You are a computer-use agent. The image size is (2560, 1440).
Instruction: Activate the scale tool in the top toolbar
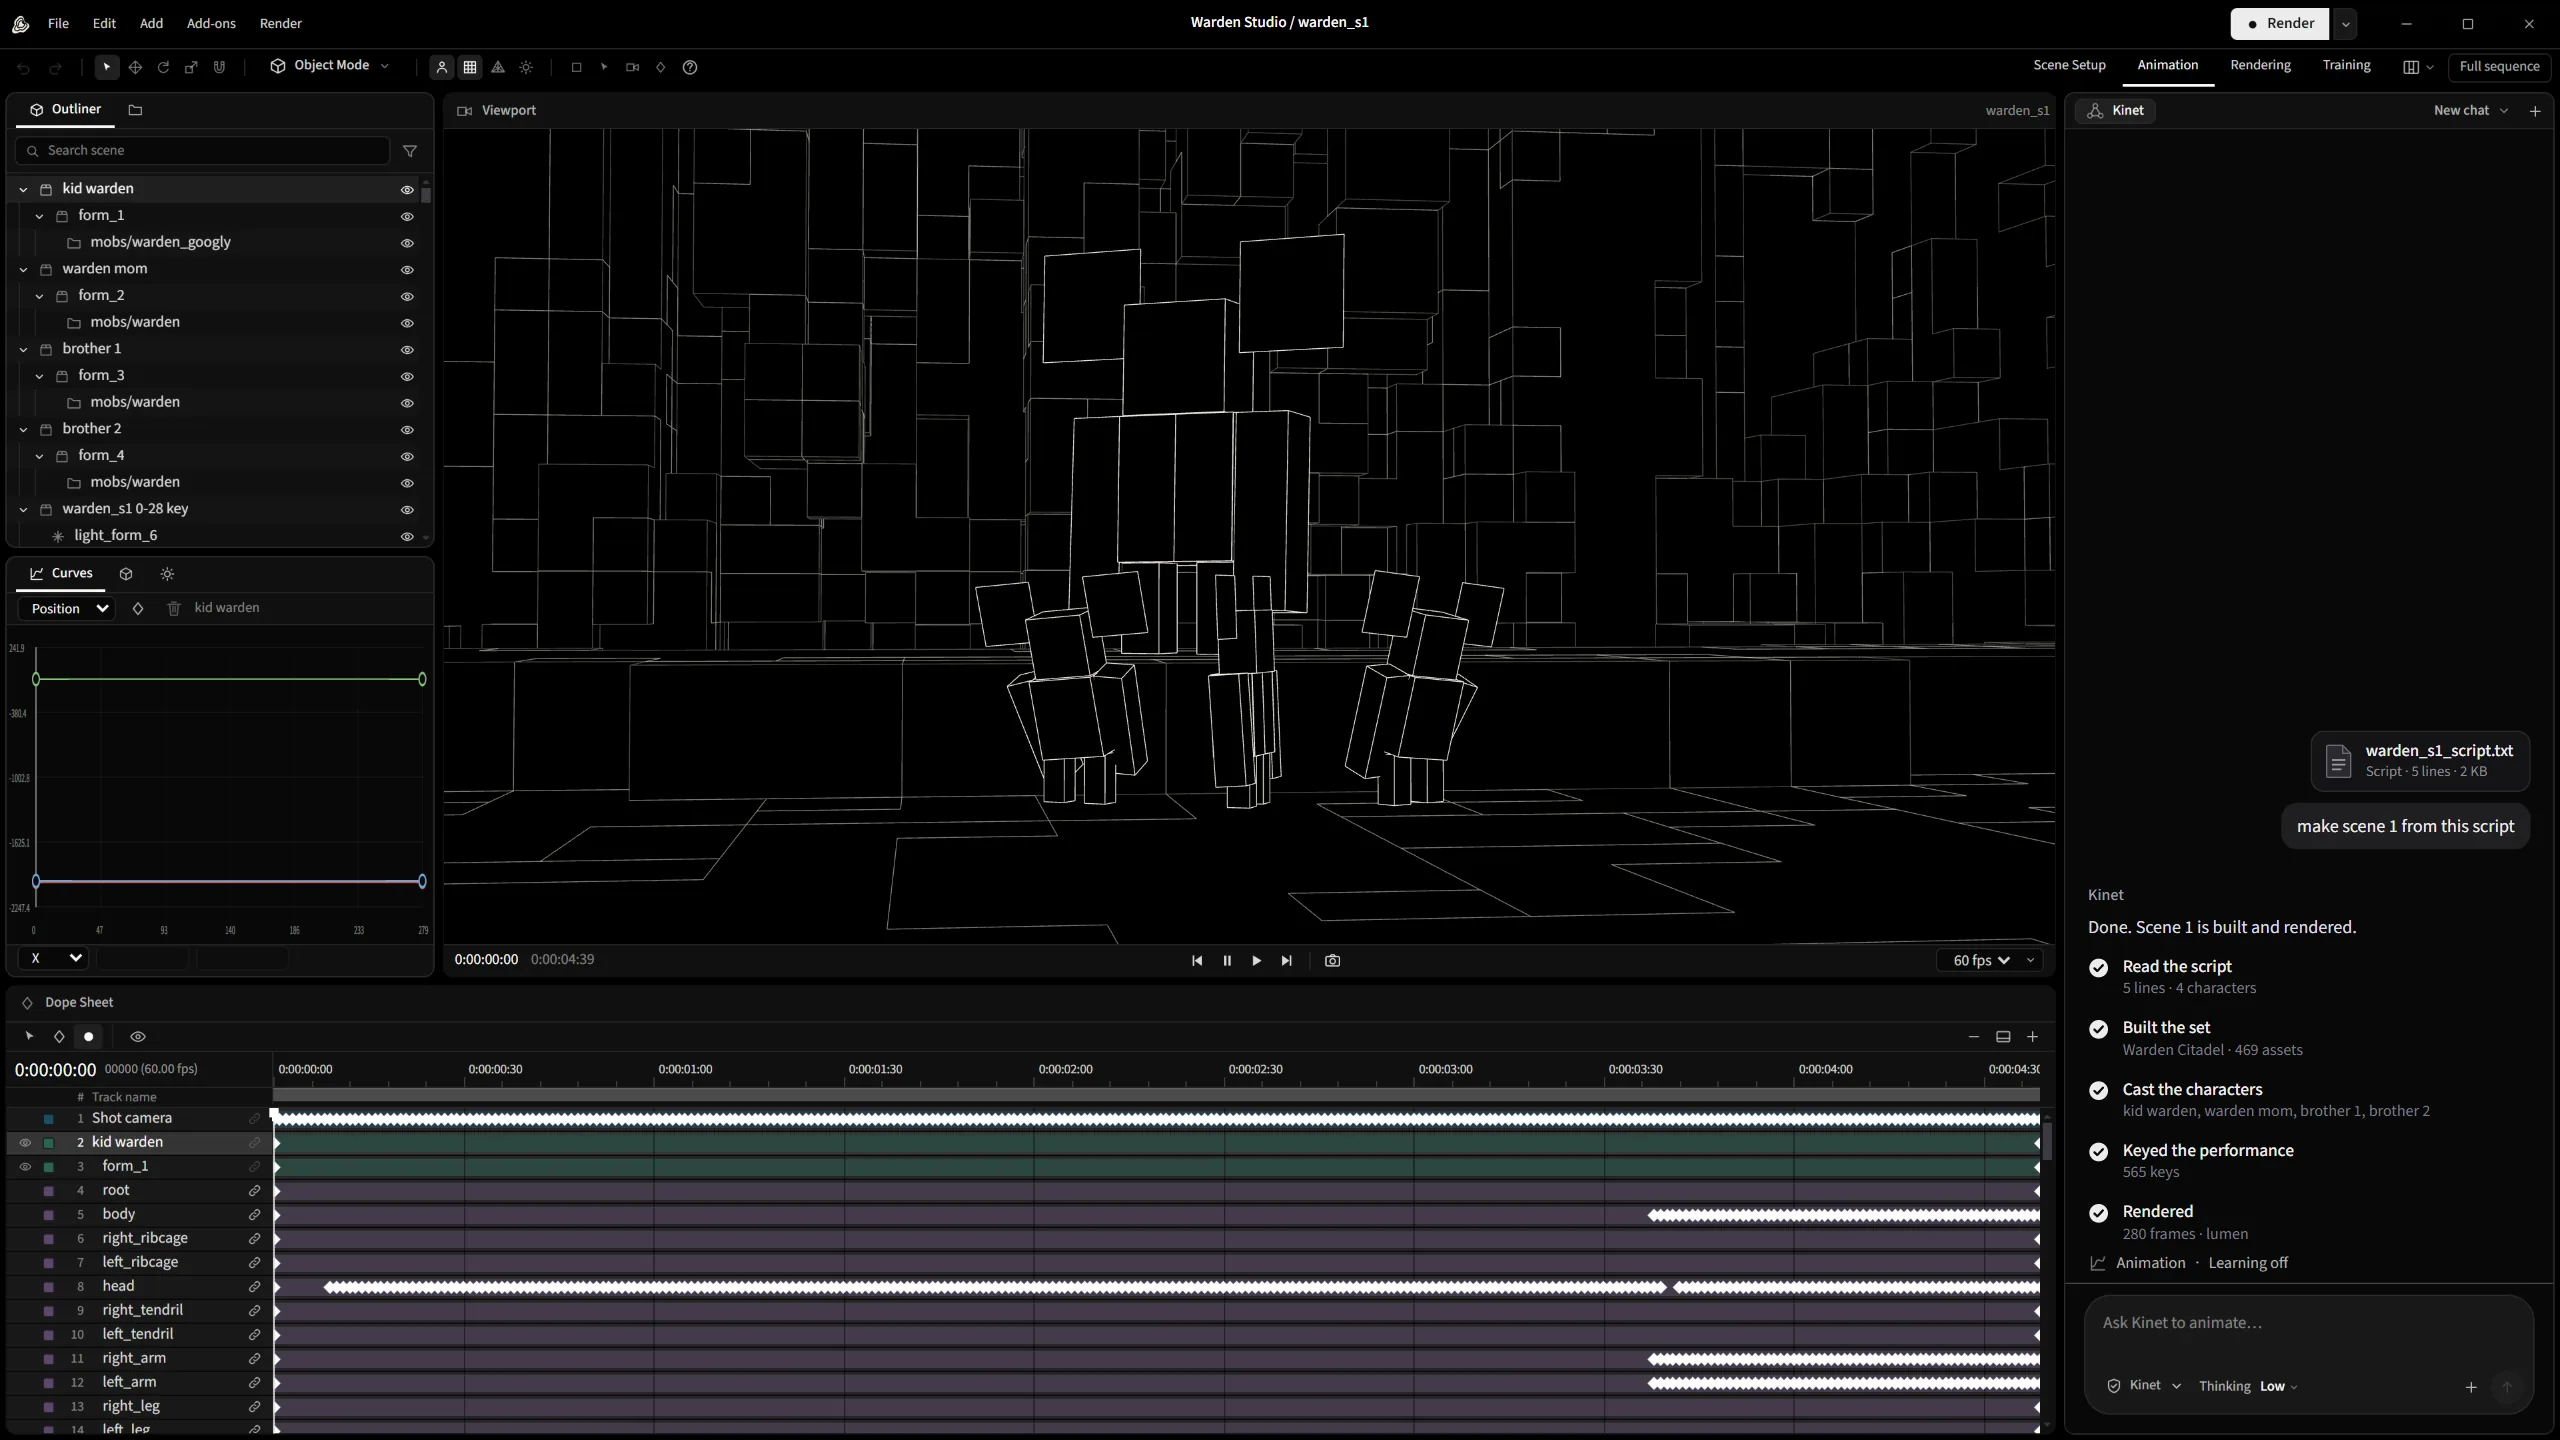point(191,67)
